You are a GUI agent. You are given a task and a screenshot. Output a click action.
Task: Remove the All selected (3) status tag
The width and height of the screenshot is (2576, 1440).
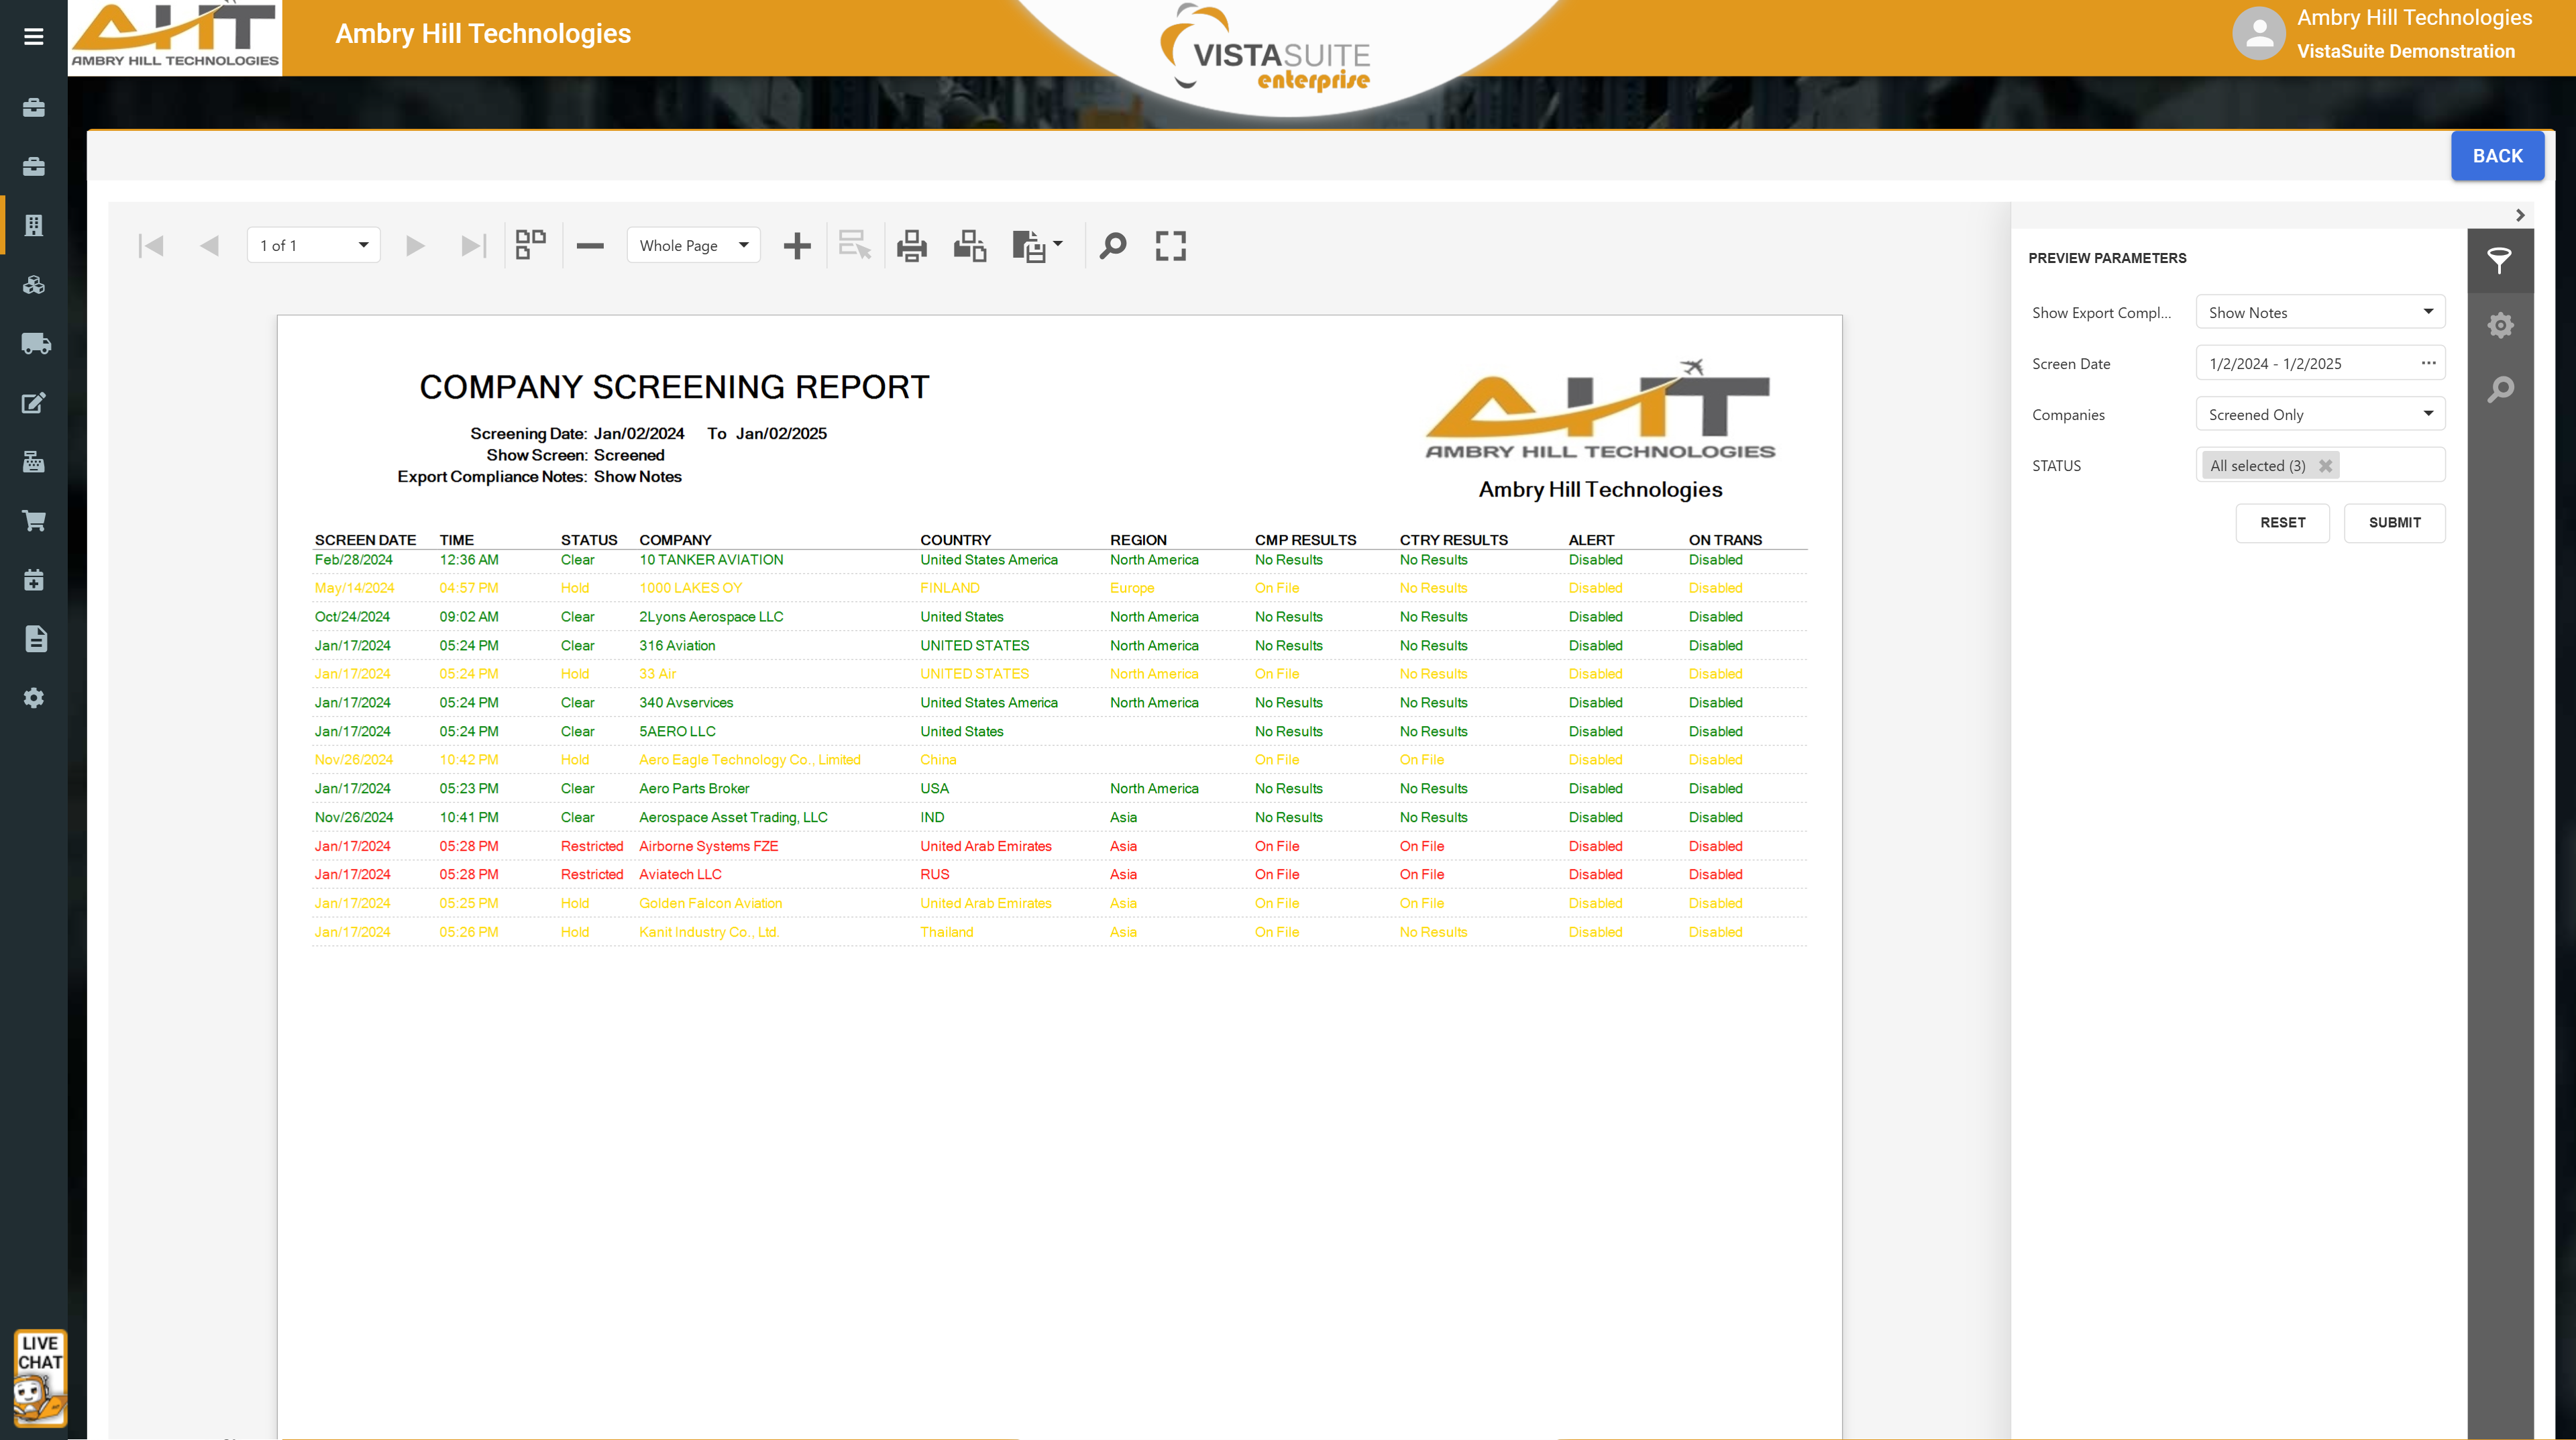2325,466
